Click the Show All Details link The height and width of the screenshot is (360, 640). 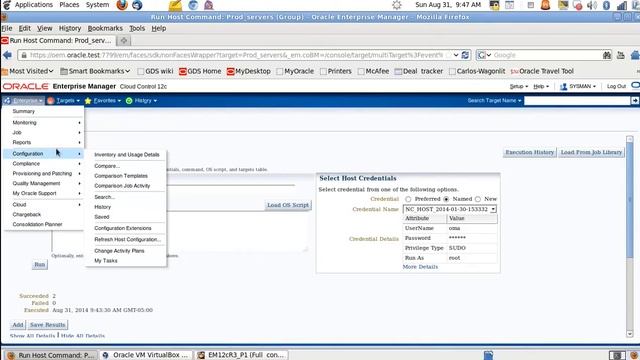33,336
